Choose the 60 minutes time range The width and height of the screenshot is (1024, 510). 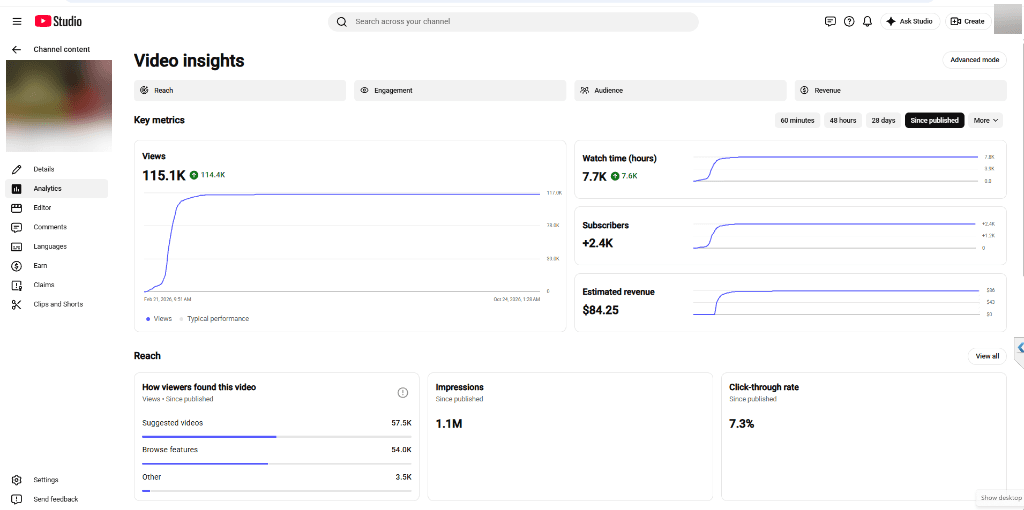coord(797,120)
